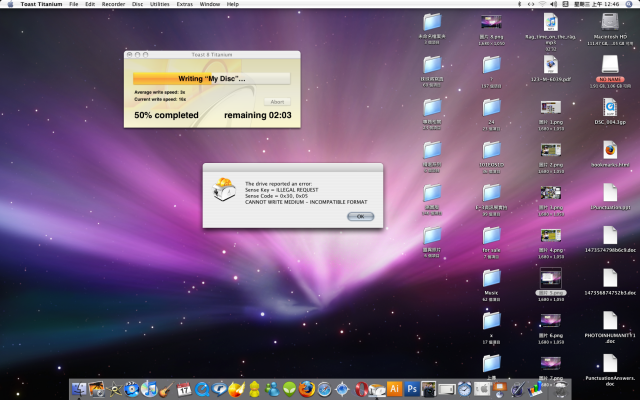Click the menu bar clock showing 12:46
640x400 pixels.
[x=597, y=4]
